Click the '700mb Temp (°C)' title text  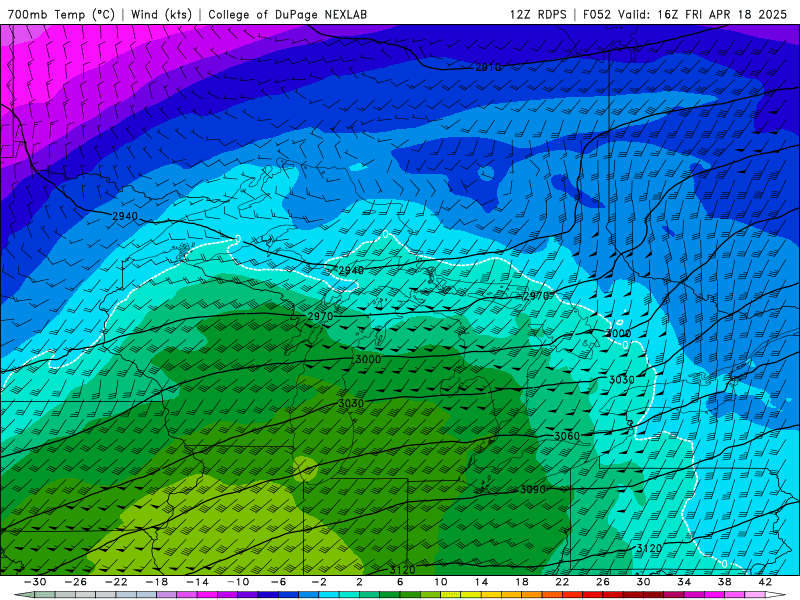(x=61, y=14)
